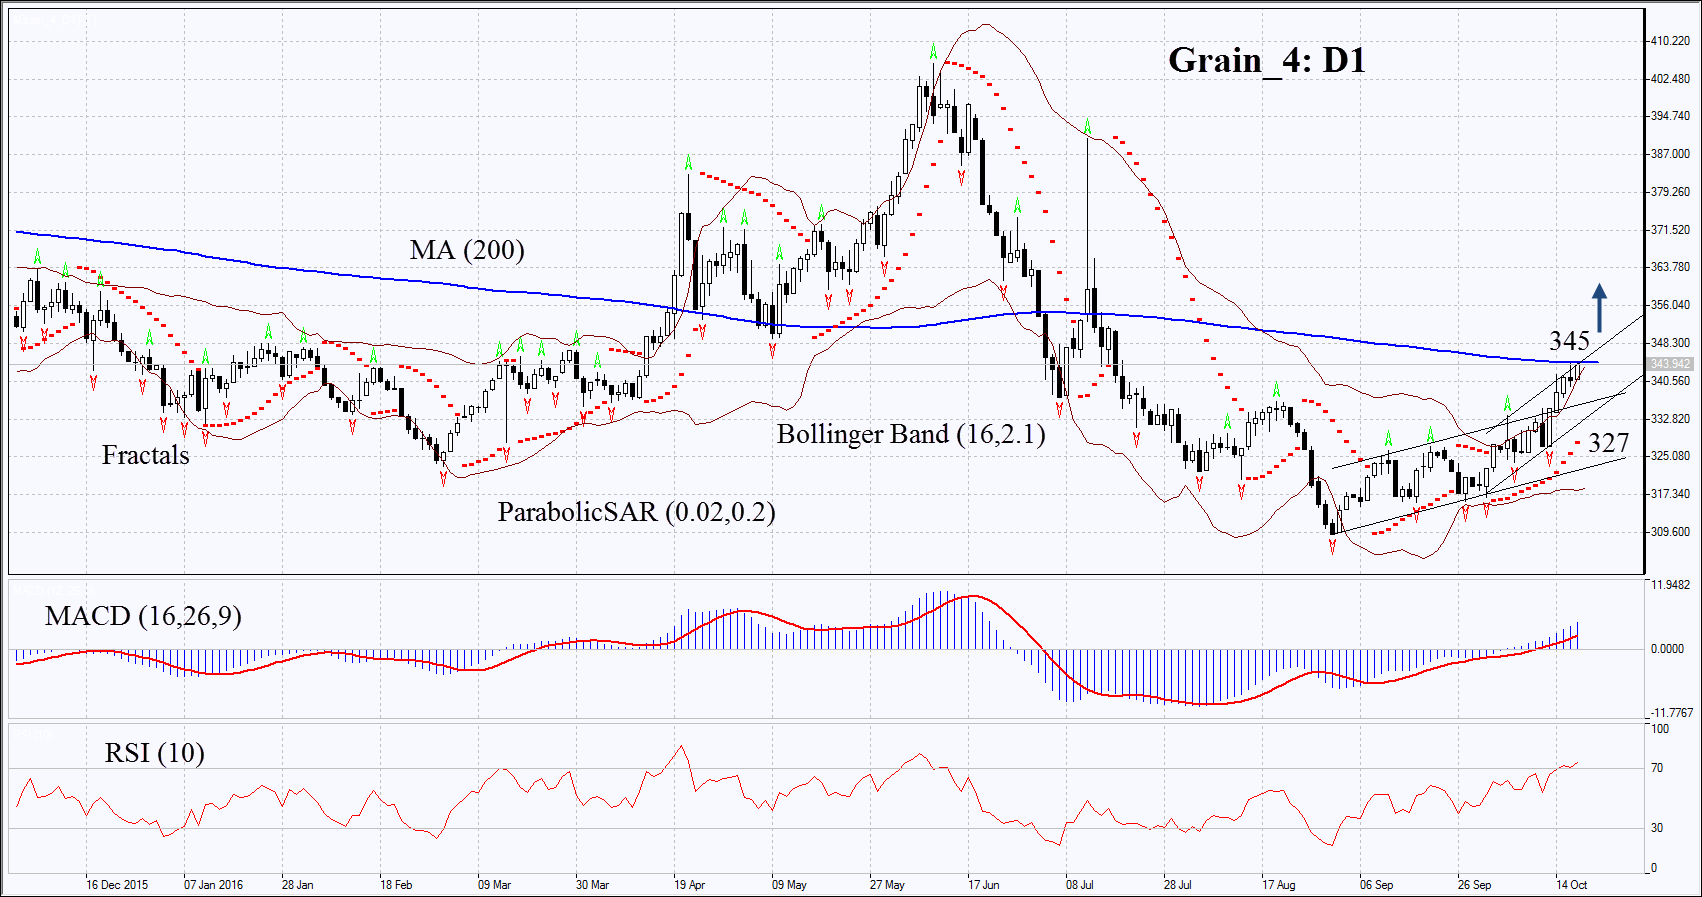Click the 348.300 price axis value
Viewport: 1702px width, 897px height.
(x=1670, y=343)
